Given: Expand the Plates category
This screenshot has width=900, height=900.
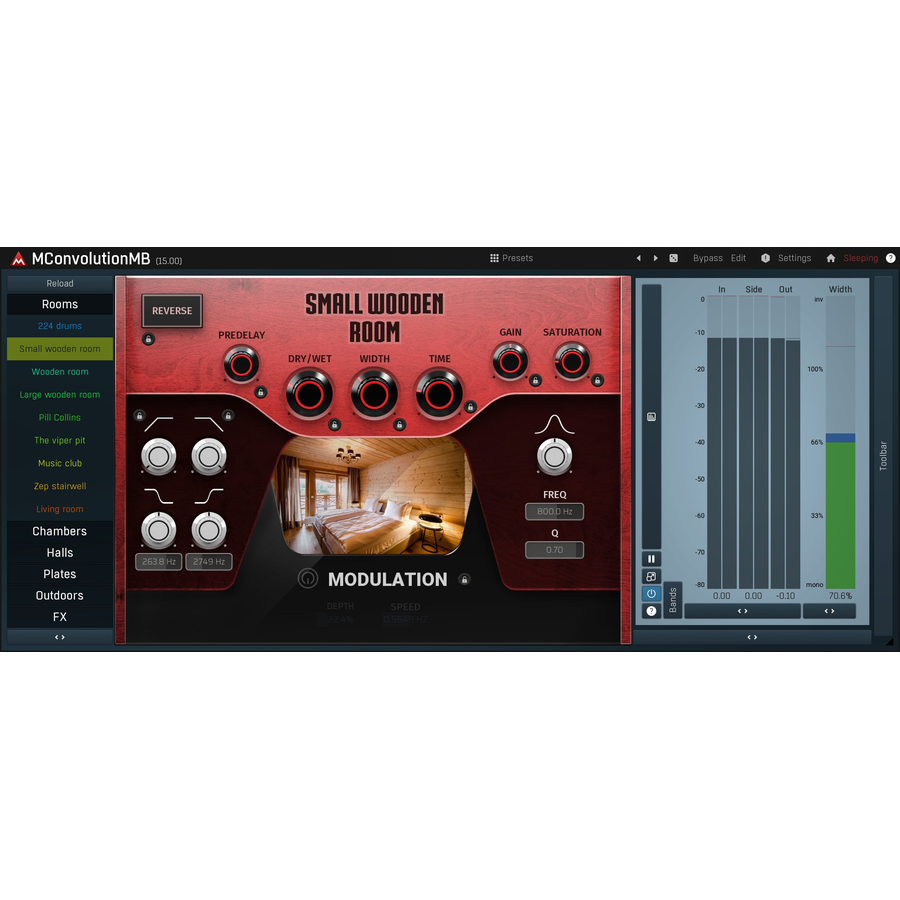Looking at the screenshot, I should pos(60,574).
